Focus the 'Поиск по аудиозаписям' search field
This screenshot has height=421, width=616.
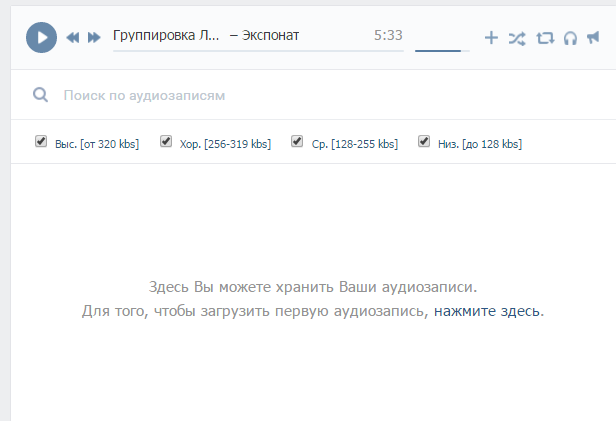coord(300,96)
